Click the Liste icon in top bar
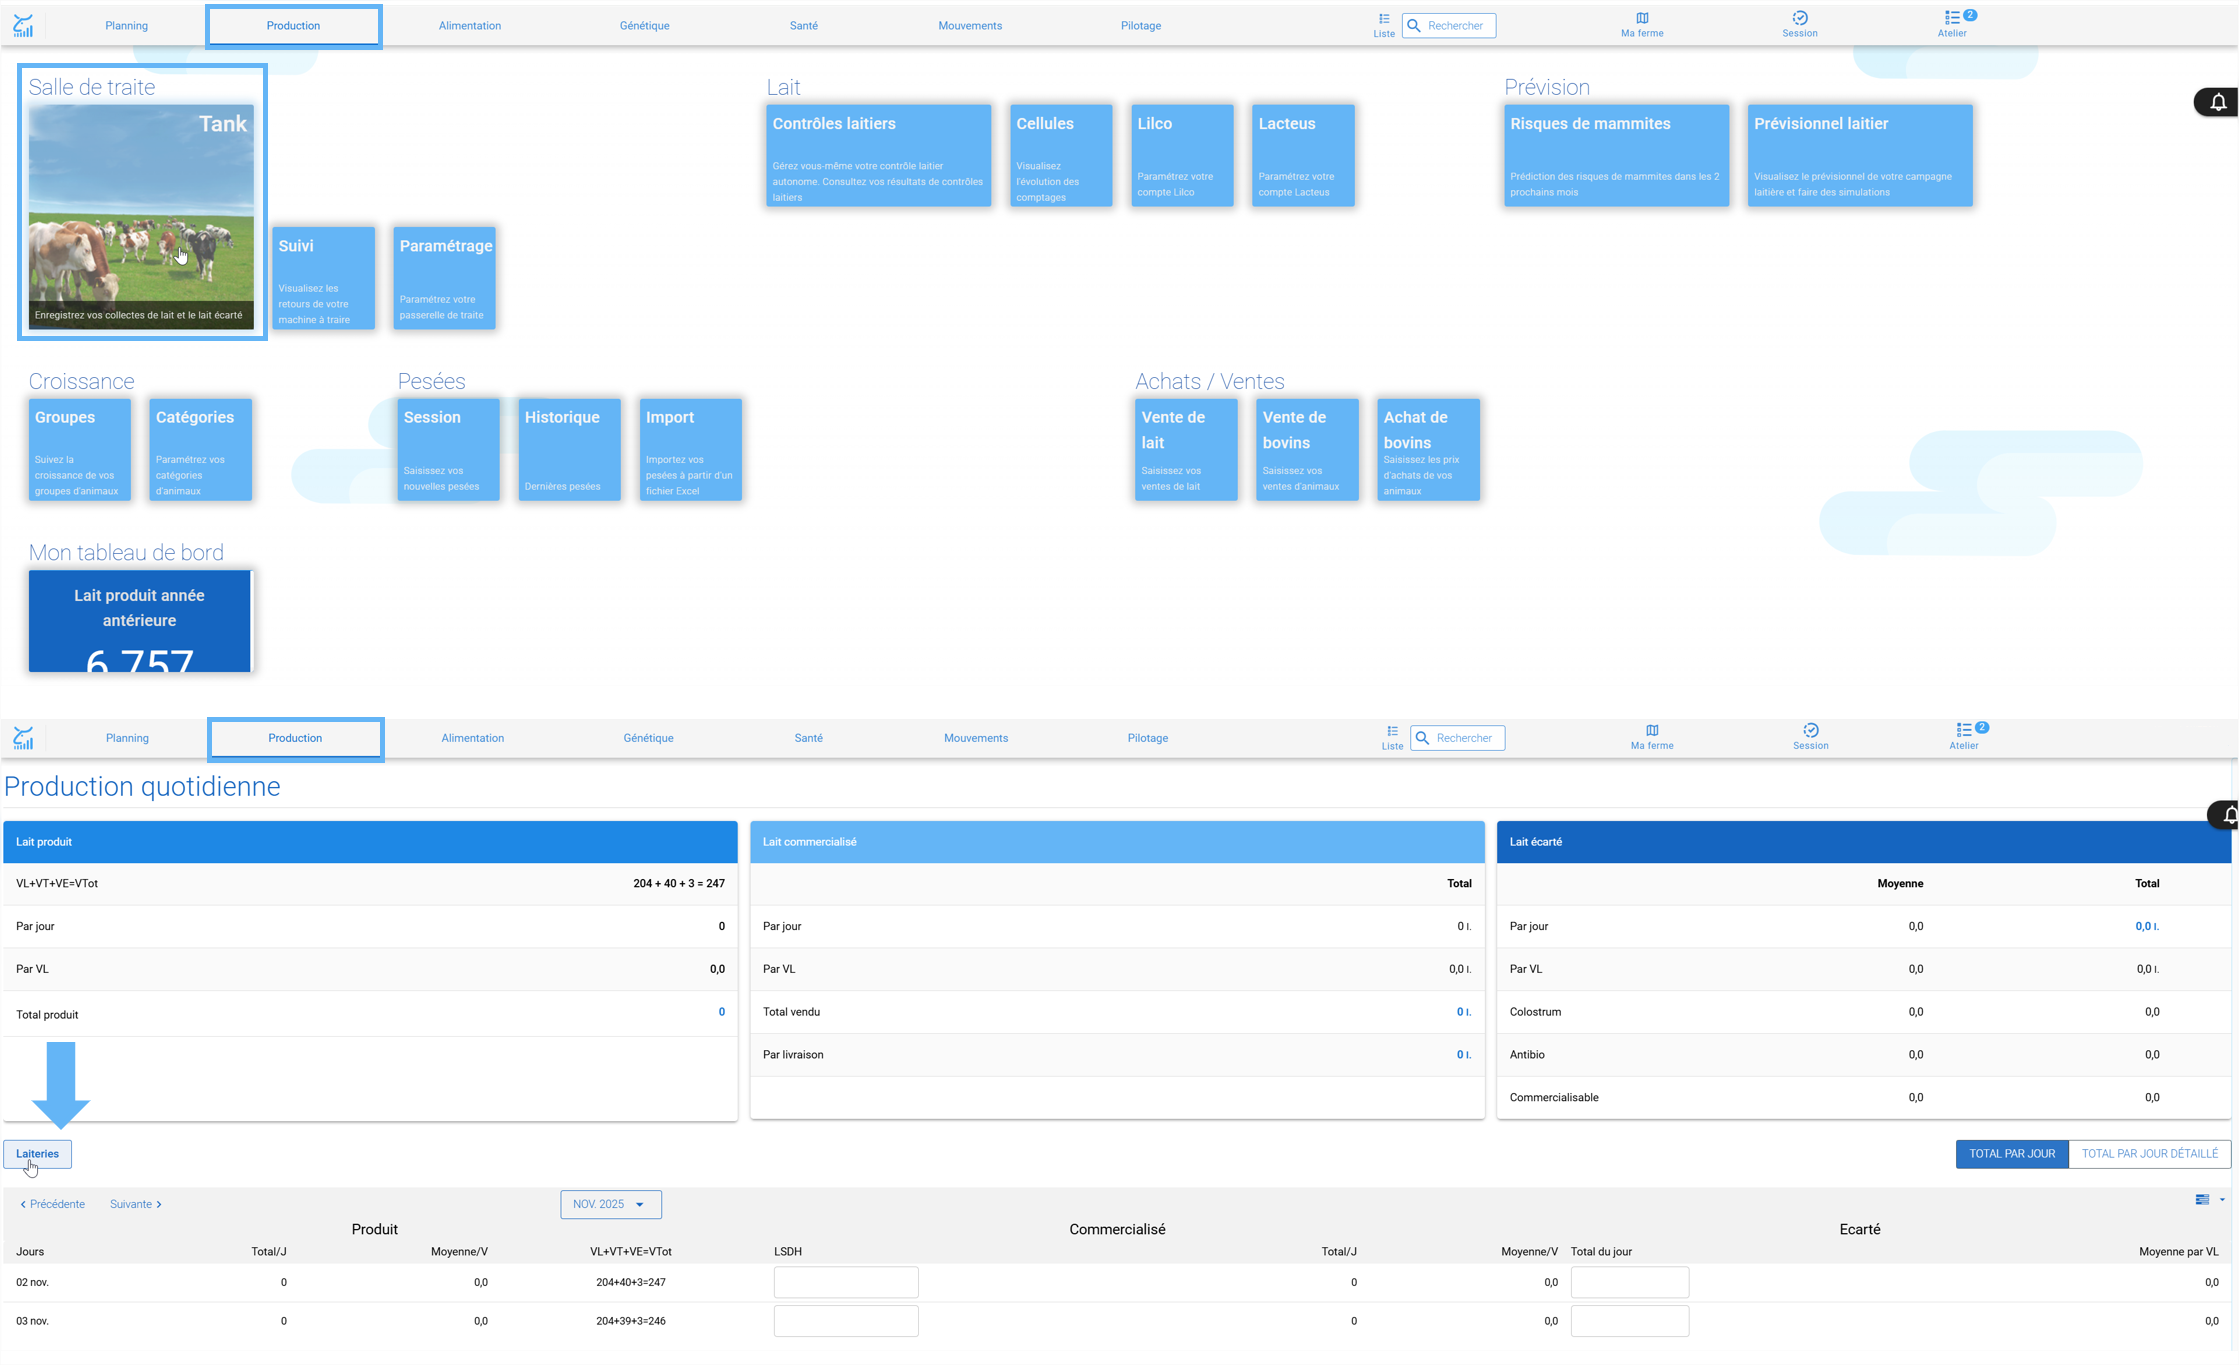Screen dimensions: 2239x1365 [x=1384, y=24]
